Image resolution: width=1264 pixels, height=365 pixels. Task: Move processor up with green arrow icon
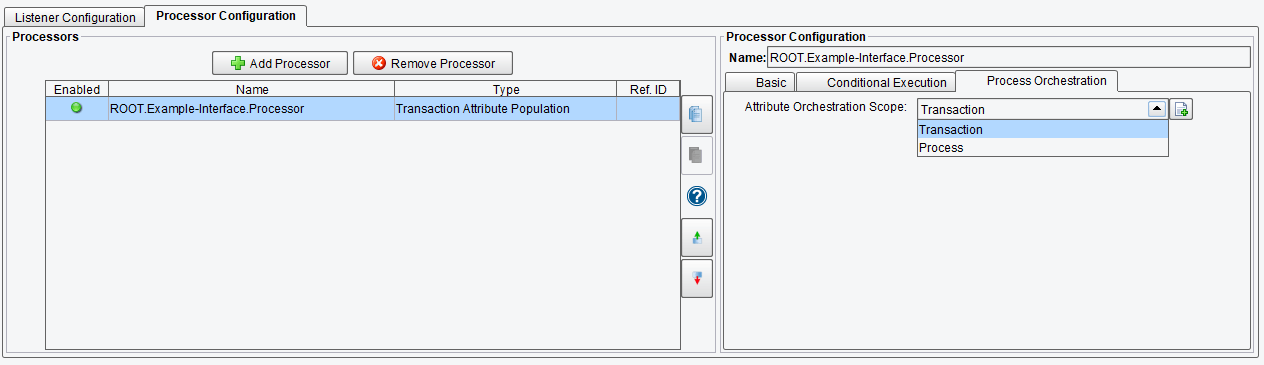697,237
